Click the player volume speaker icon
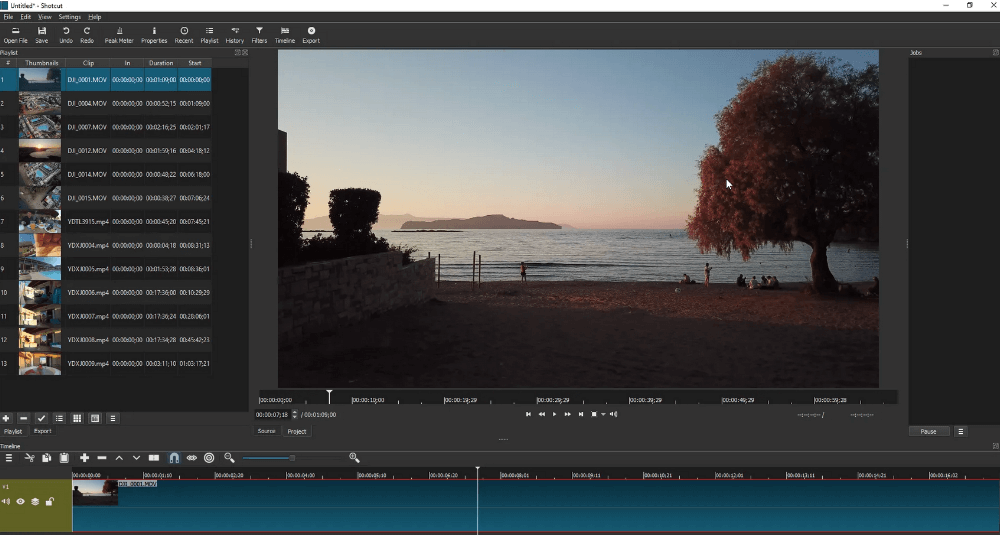Image resolution: width=1000 pixels, height=535 pixels. 613,414
